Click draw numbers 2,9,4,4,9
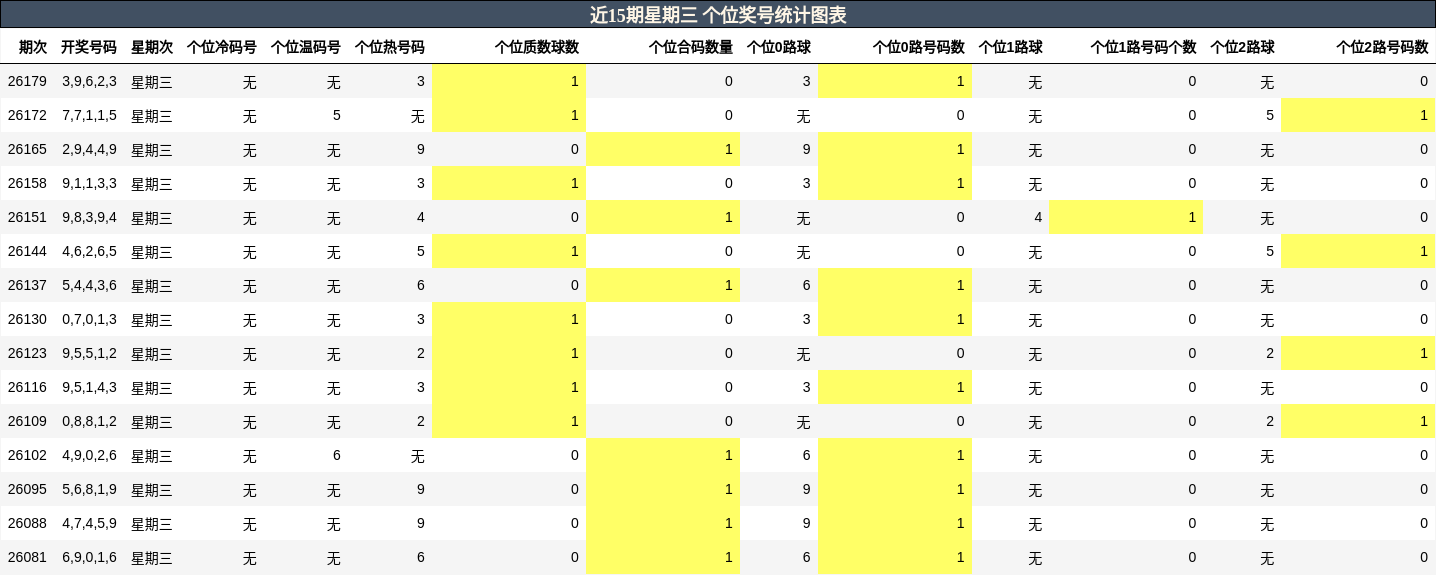1436x575 pixels. (89, 149)
